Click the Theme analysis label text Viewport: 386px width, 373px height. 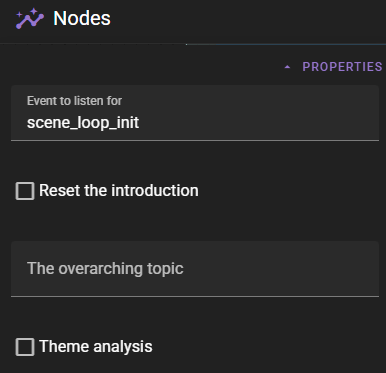tap(96, 346)
